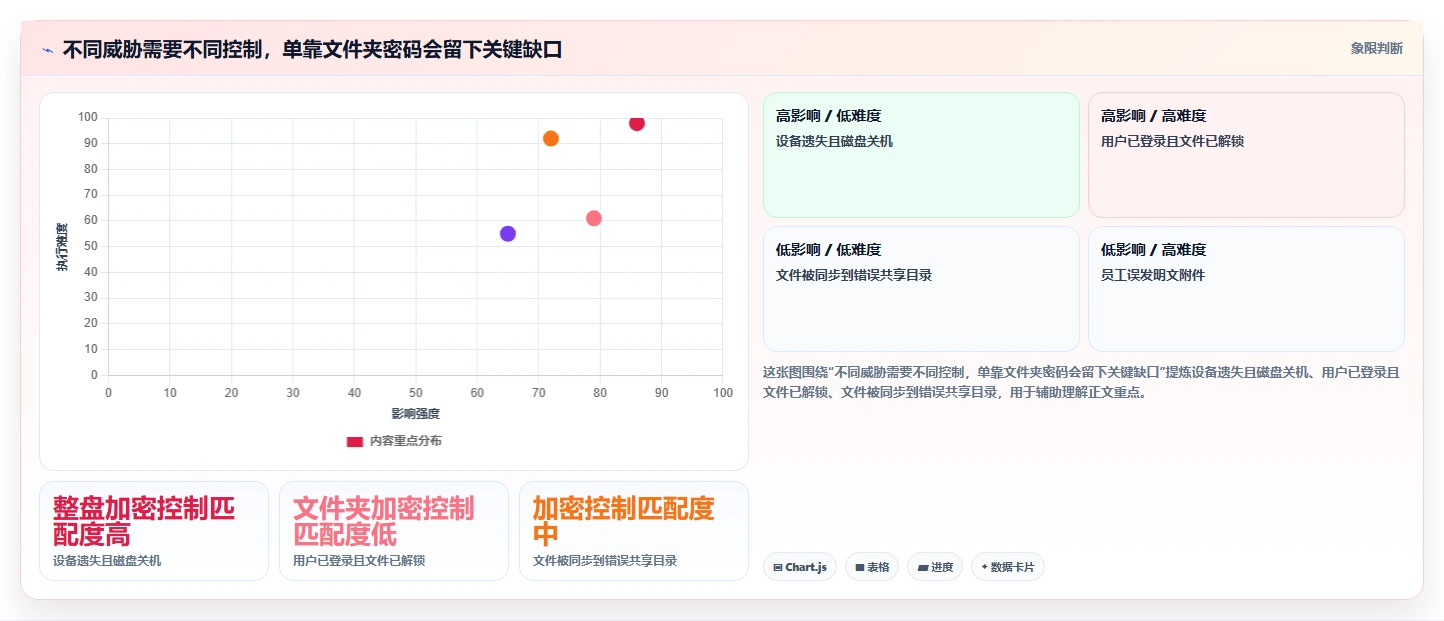Viewport: 1444px width, 621px height.
Task: Click the 表格 tag chip
Action: point(872,567)
